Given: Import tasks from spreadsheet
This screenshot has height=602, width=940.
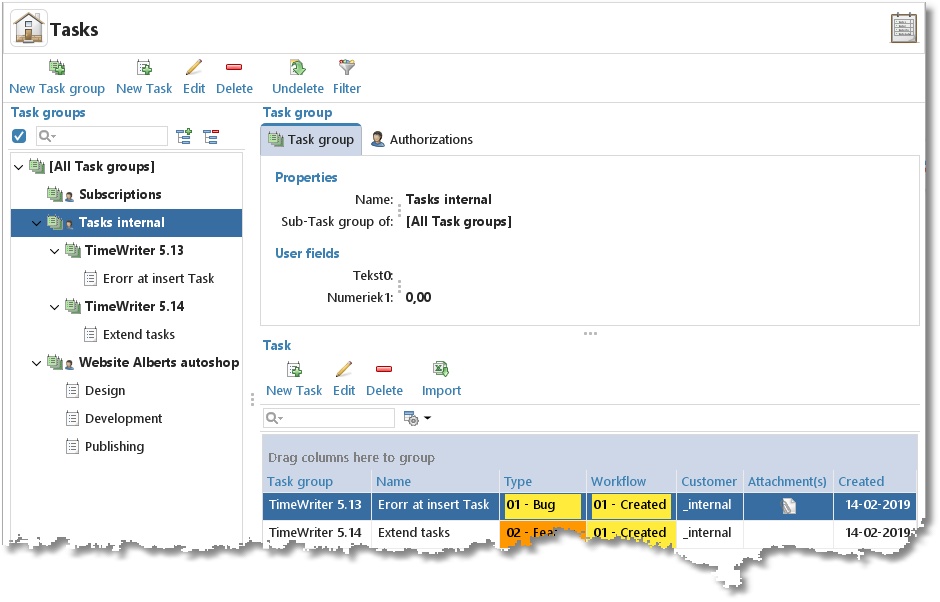Looking at the screenshot, I should tap(441, 380).
